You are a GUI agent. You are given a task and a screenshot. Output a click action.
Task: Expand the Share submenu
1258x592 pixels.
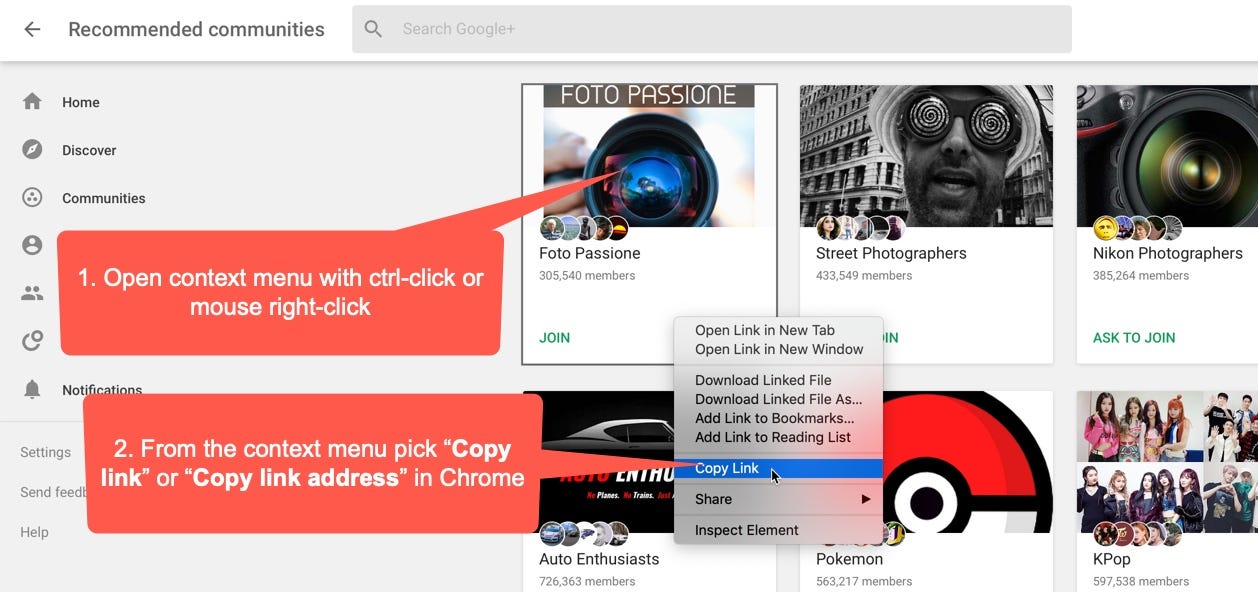778,499
